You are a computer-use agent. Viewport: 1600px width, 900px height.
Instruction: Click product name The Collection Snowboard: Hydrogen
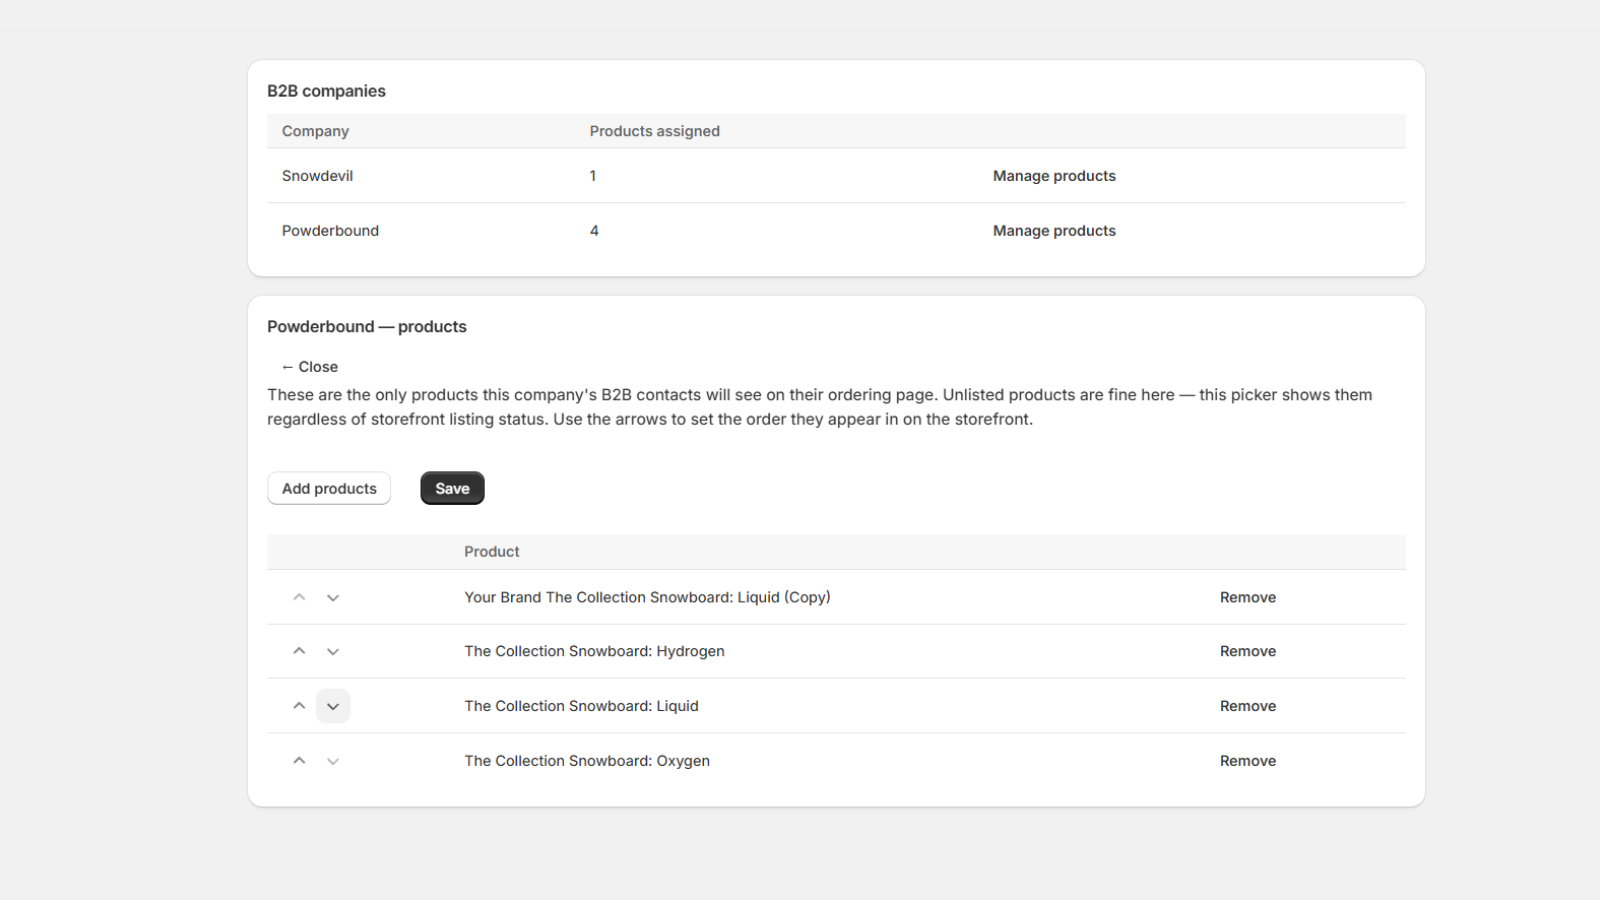coord(594,651)
